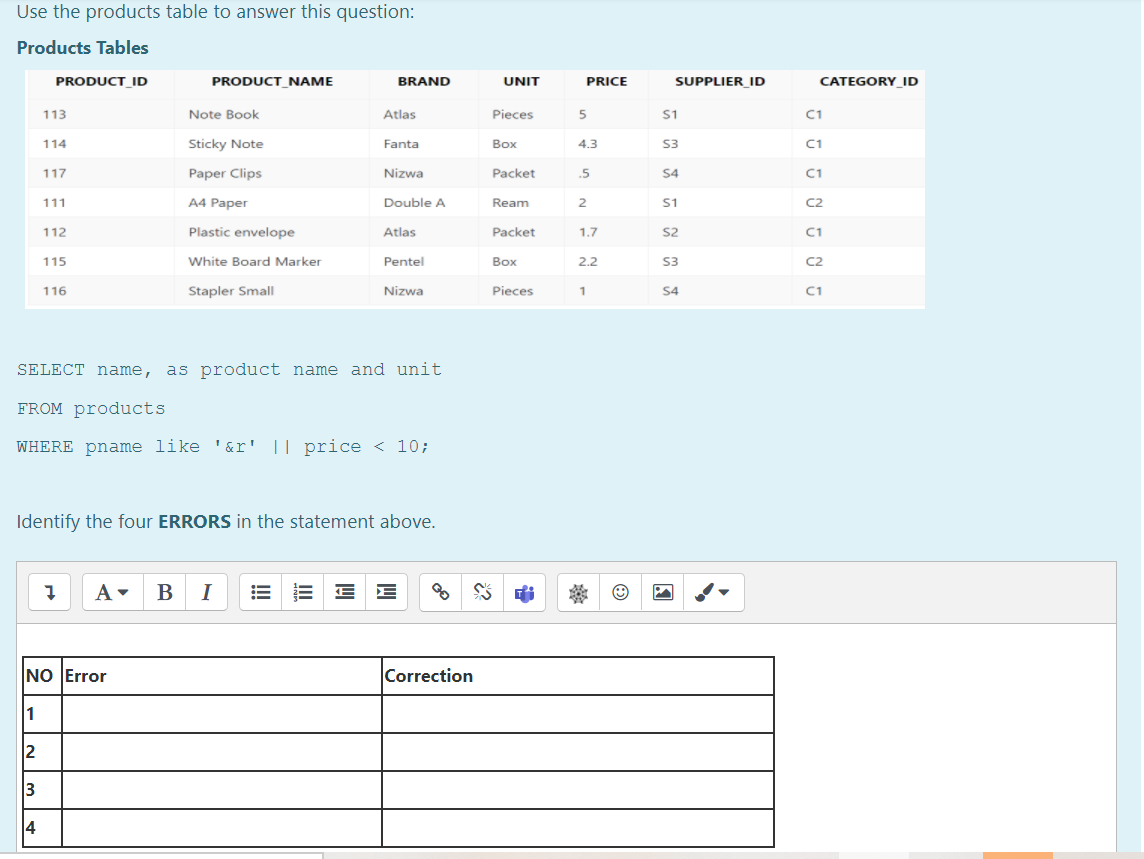
Task: Click the PRODUCT_NAME column header
Action: 272,82
